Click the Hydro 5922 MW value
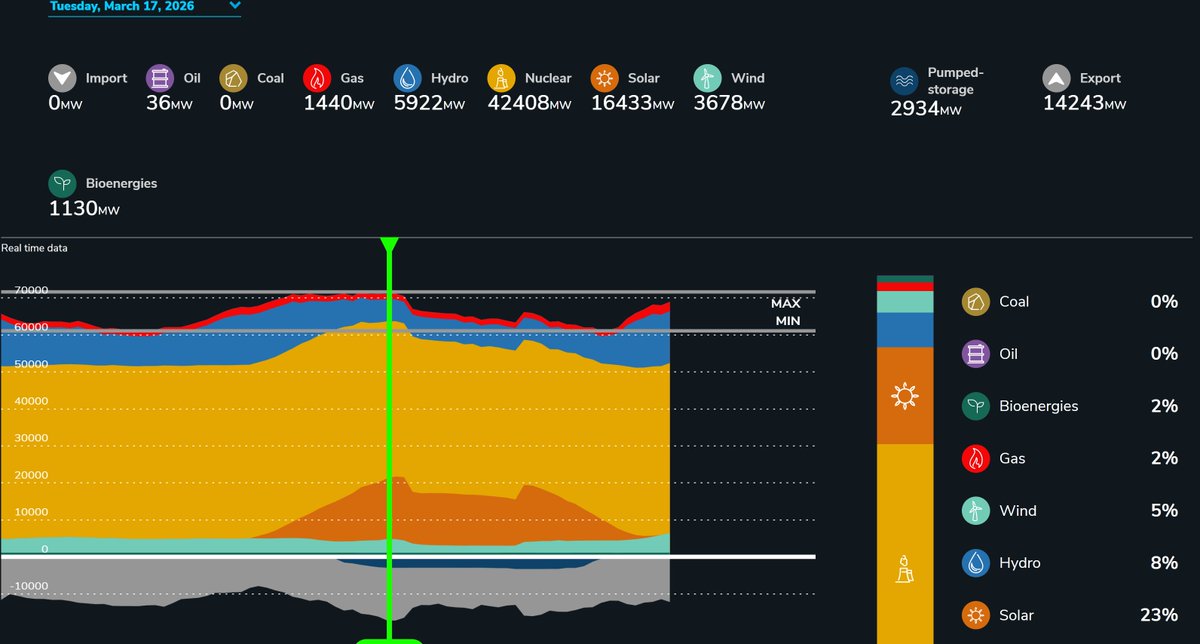Viewport: 1200px width, 644px height. click(430, 102)
